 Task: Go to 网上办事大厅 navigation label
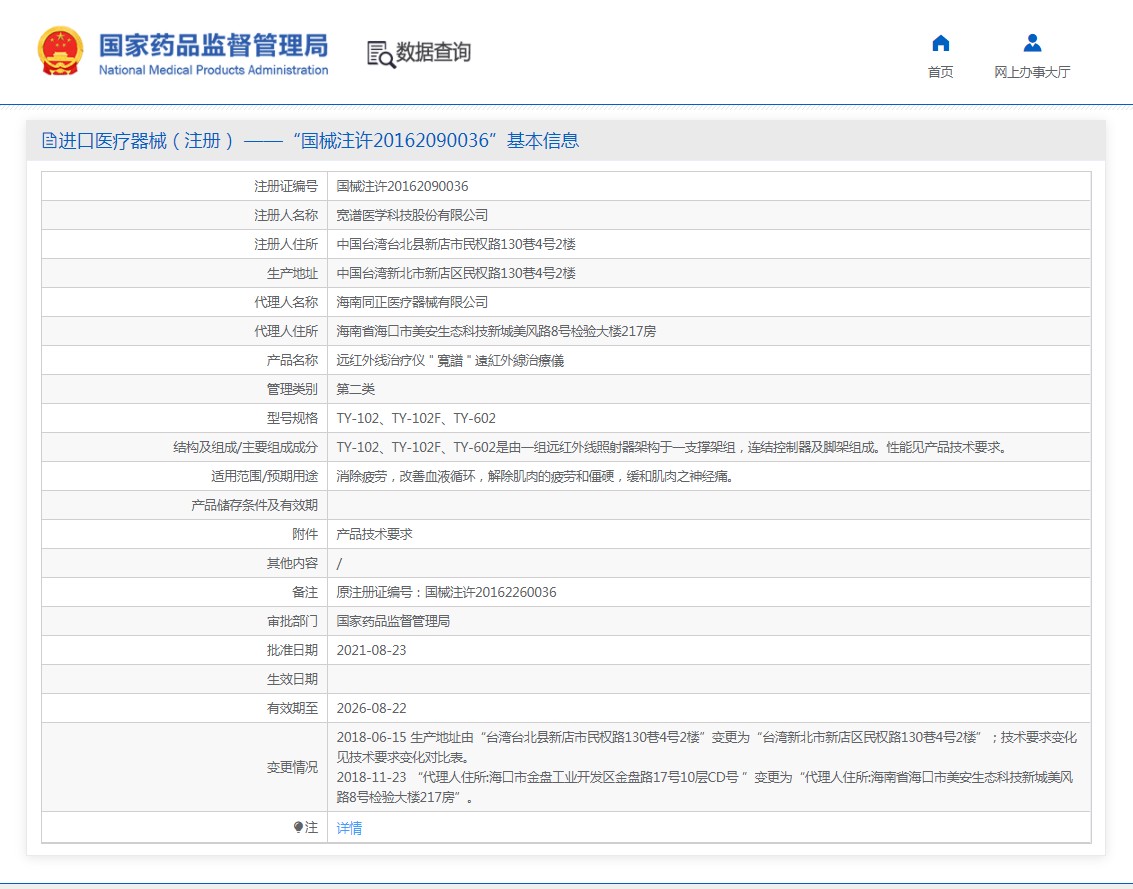point(1032,72)
